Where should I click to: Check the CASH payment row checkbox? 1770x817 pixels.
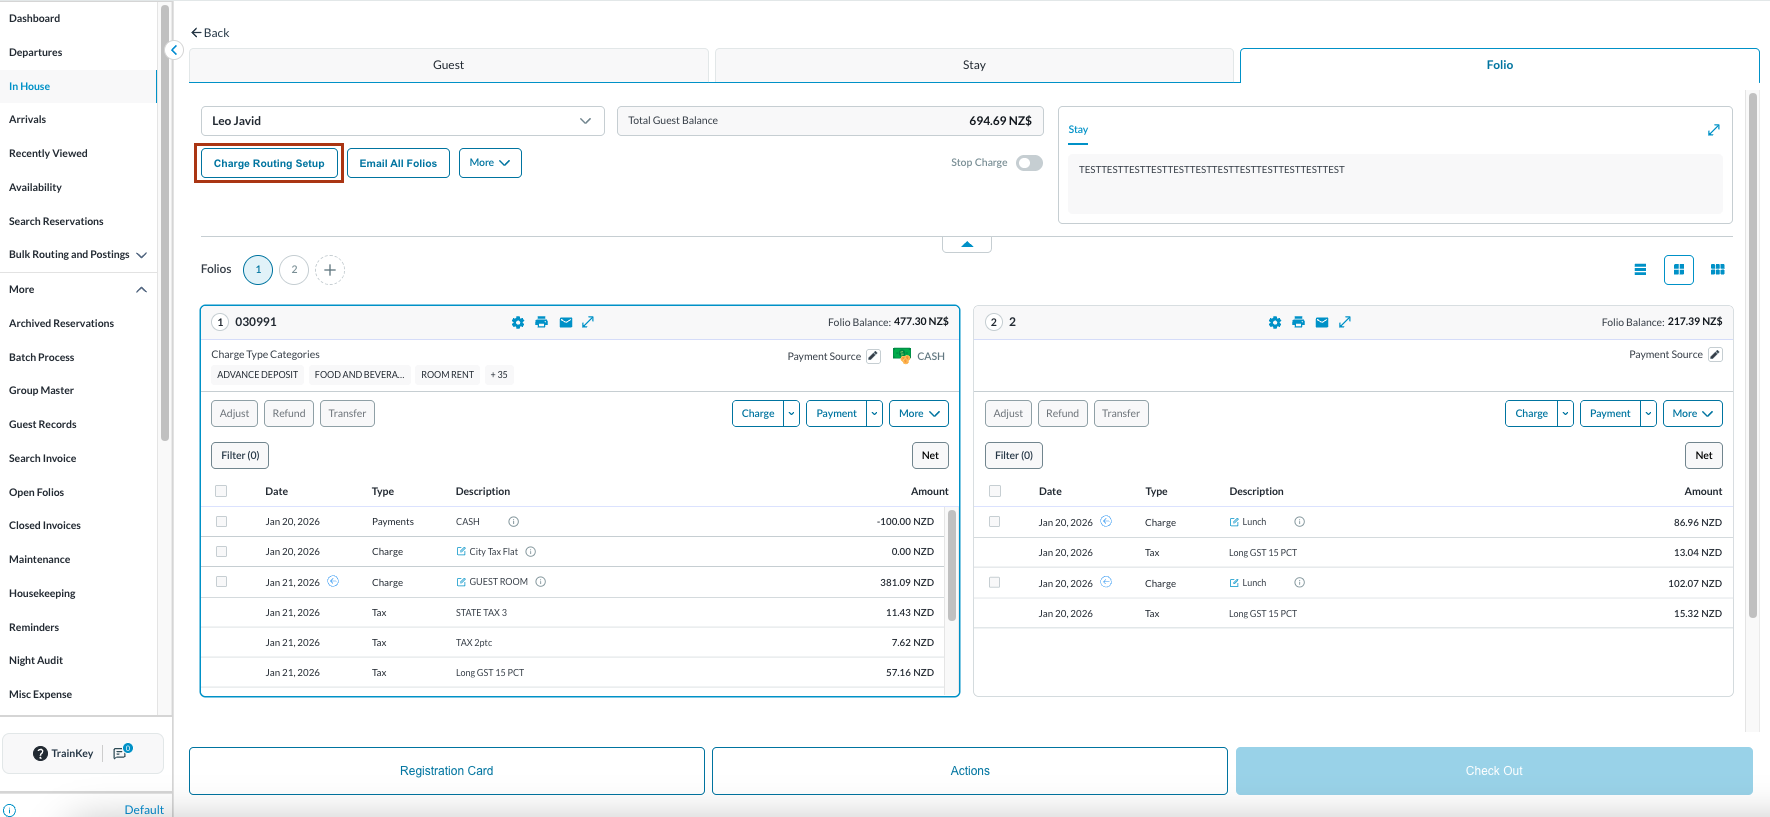222,522
